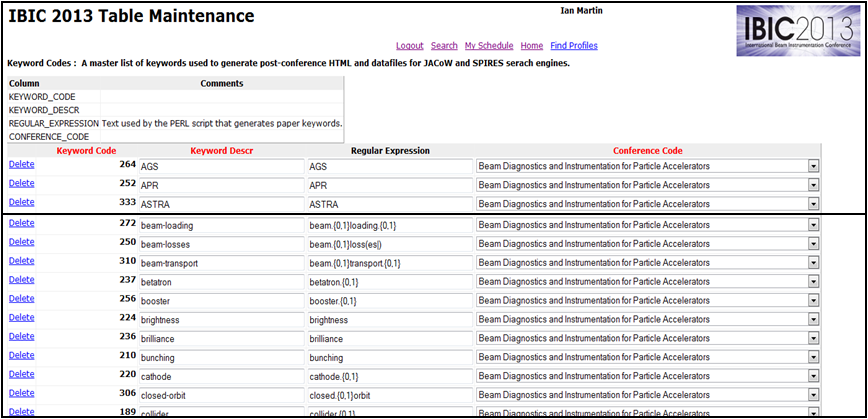This screenshot has height=419, width=868.
Task: Delete the booster keyword row
Action: click(x=22, y=298)
